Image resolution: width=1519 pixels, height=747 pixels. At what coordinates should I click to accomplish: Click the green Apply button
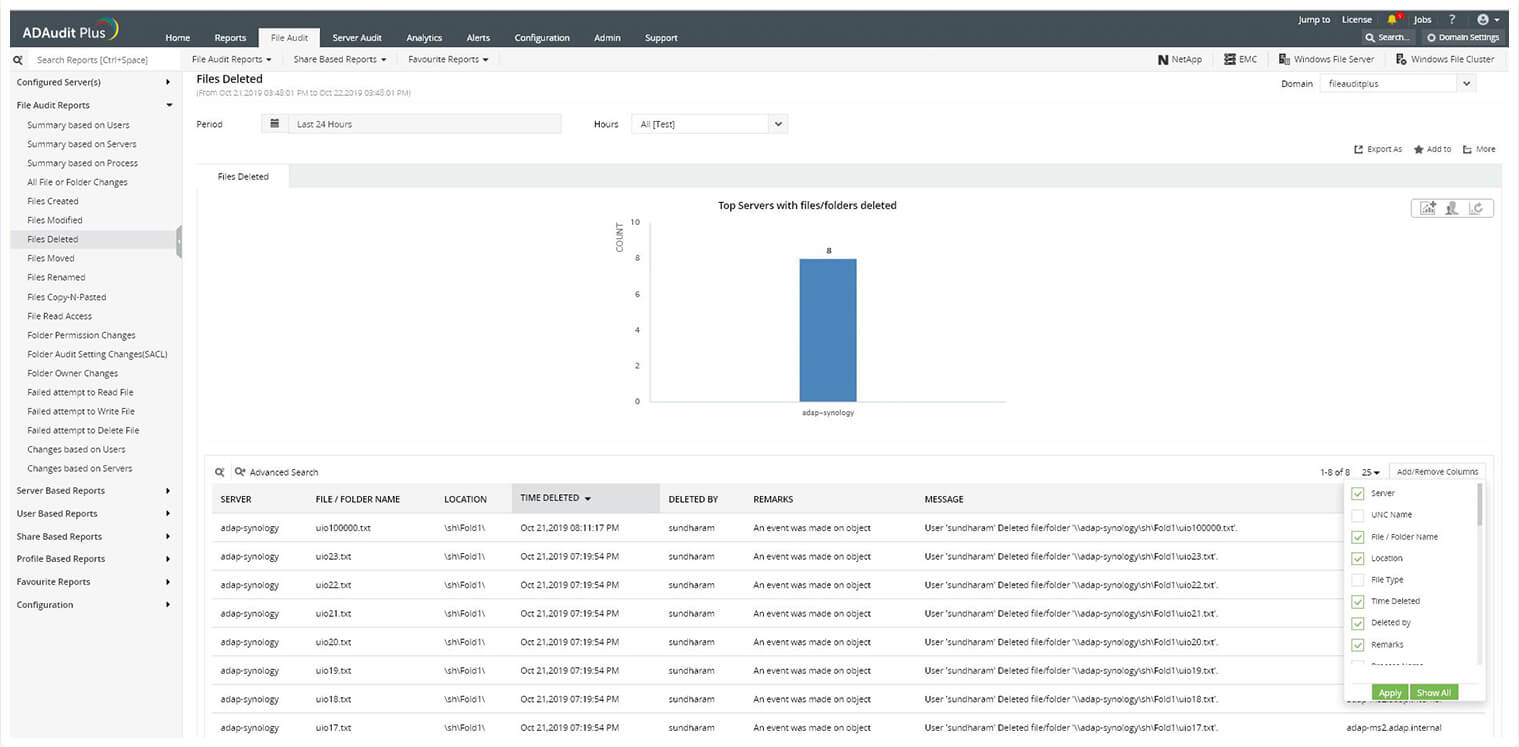click(x=1389, y=692)
